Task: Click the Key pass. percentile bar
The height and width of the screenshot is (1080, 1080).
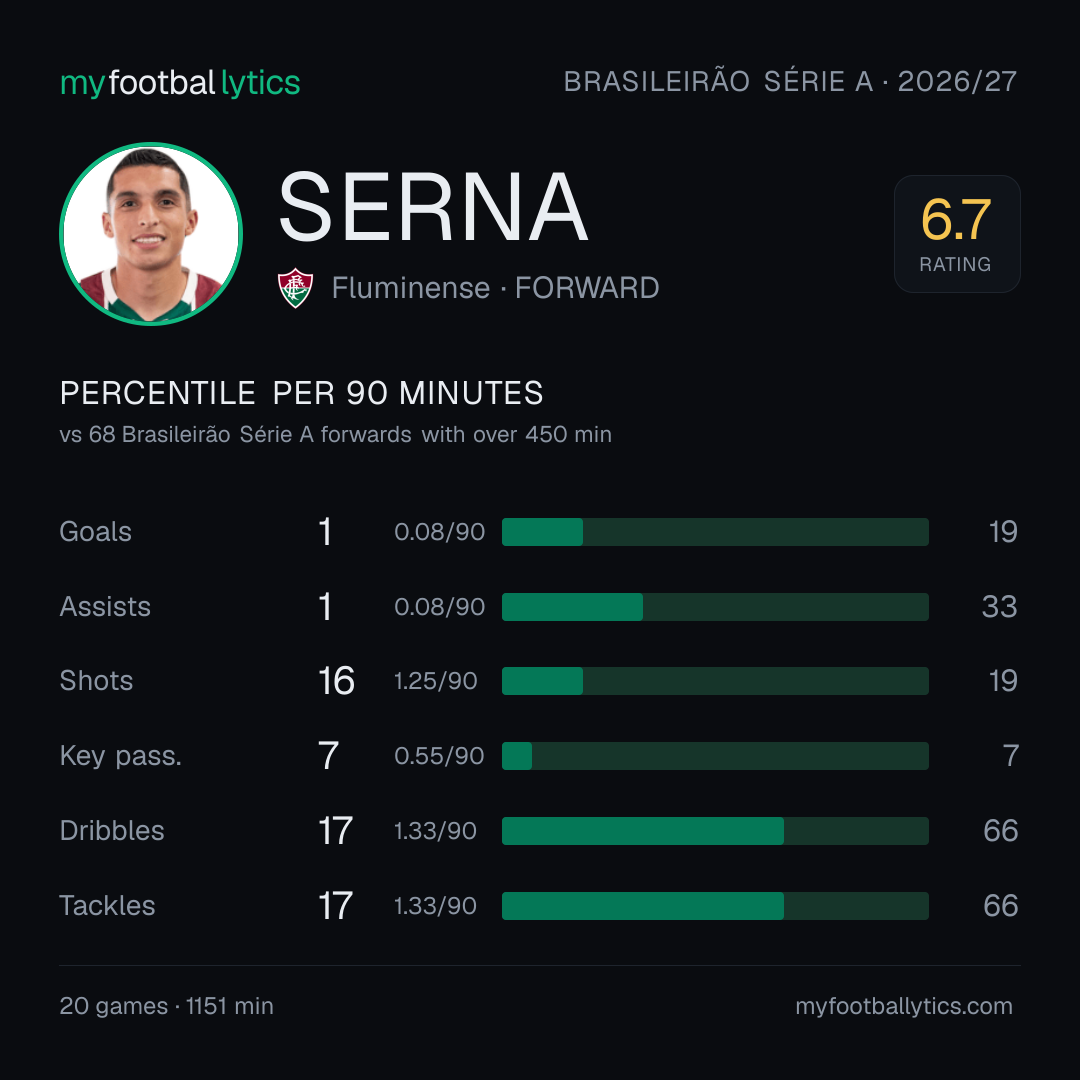Action: click(x=715, y=756)
